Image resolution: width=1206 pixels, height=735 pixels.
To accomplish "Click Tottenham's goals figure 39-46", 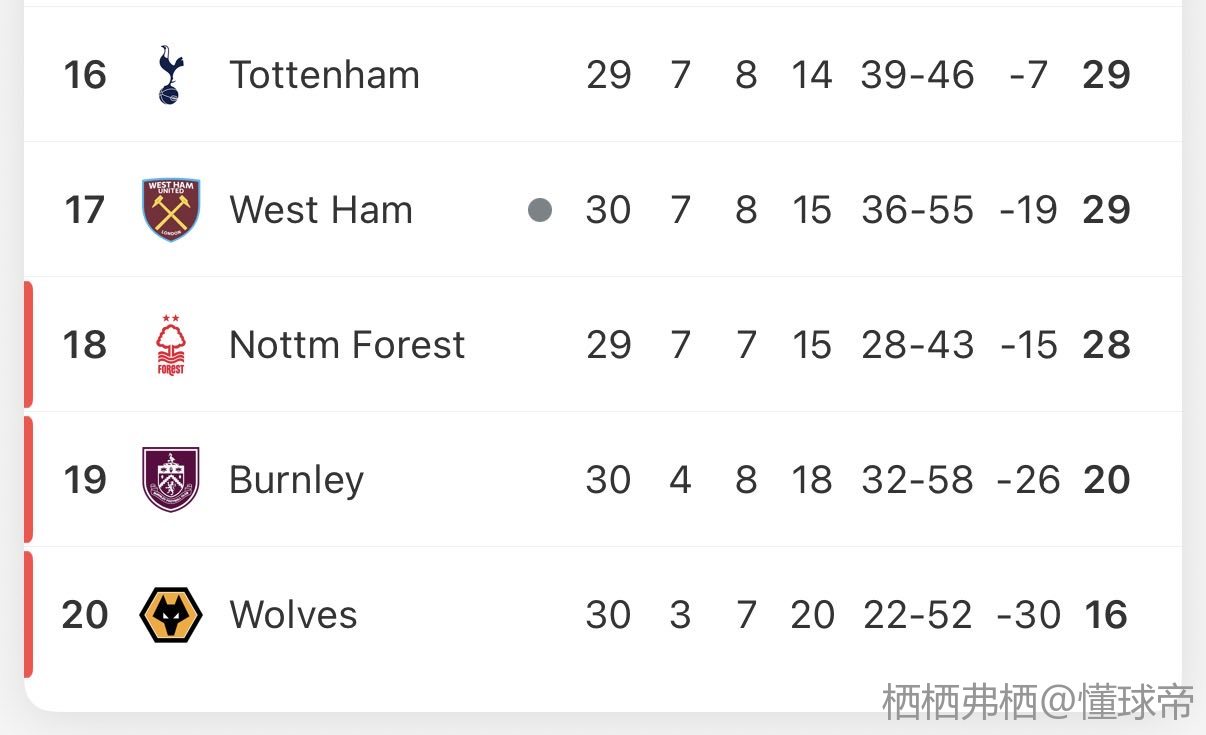I will coord(917,75).
